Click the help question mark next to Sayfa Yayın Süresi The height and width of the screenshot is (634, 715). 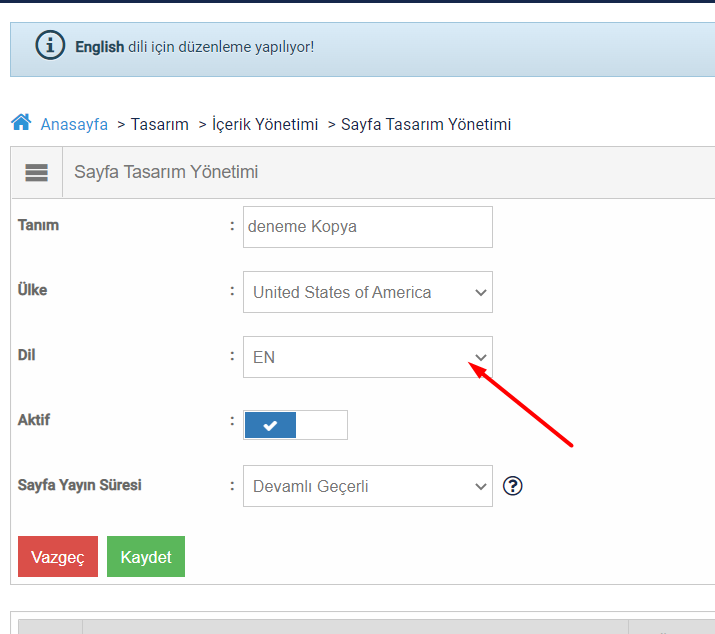[x=513, y=486]
